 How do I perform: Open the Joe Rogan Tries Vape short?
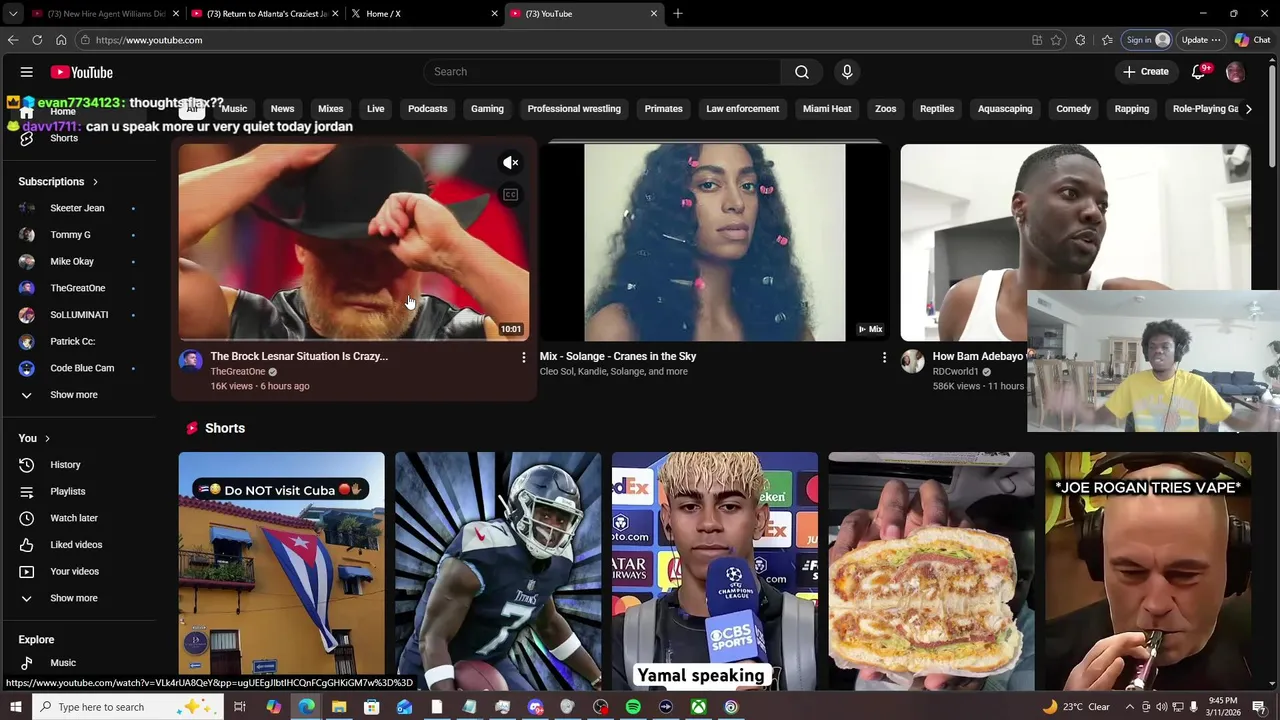(1147, 570)
